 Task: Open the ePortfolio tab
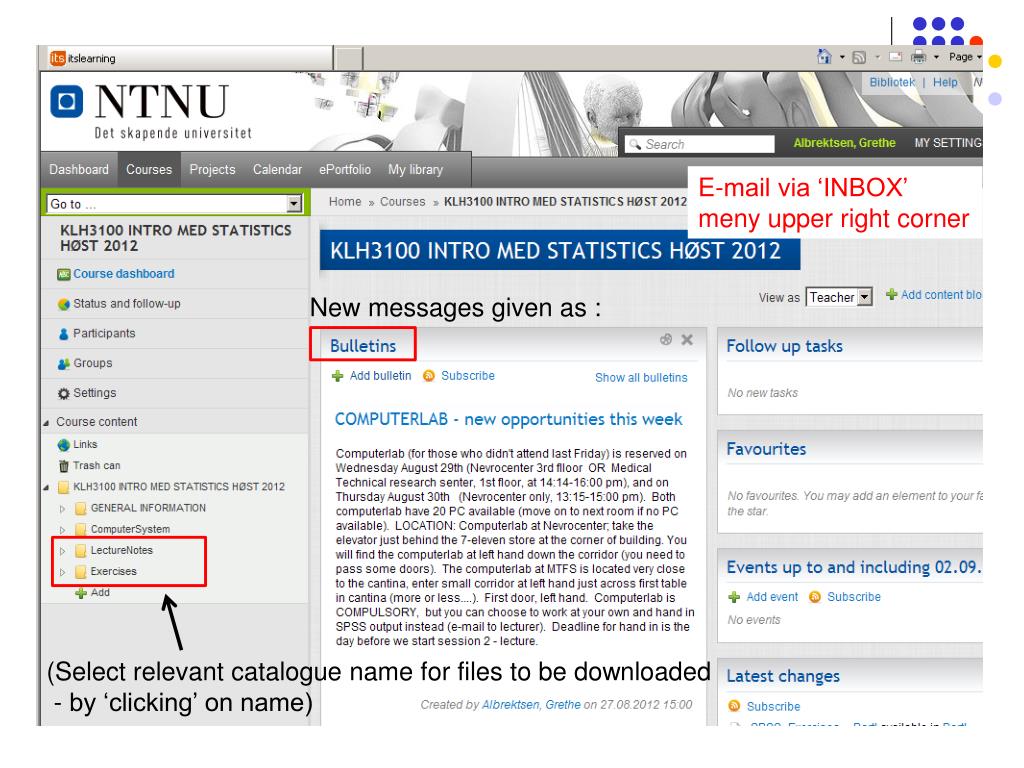point(345,170)
